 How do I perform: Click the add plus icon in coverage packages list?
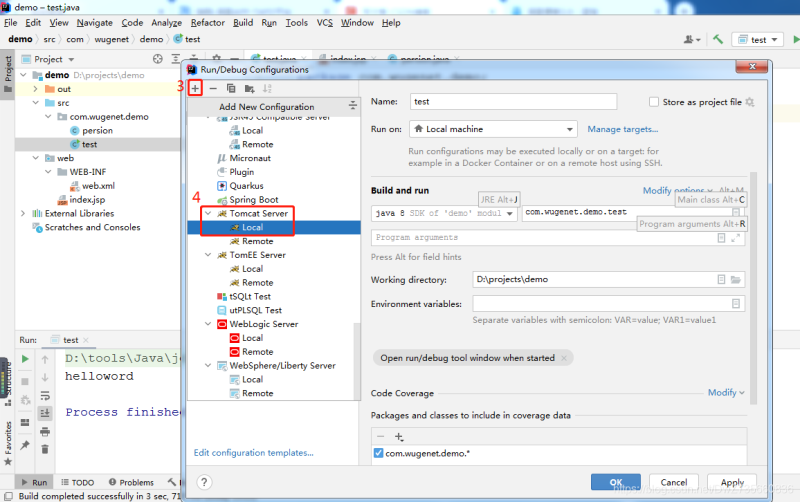(399, 437)
